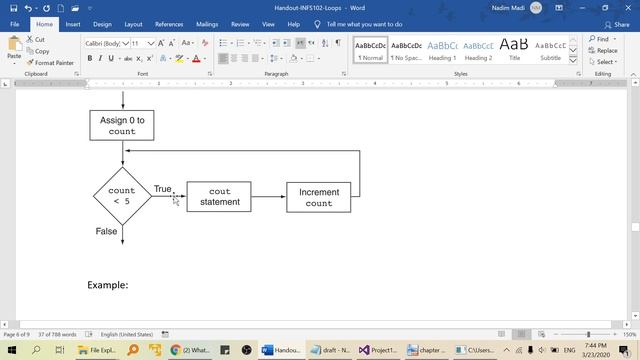The width and height of the screenshot is (640, 360).
Task: Click the macro recording icon in status bar
Action: [165, 334]
